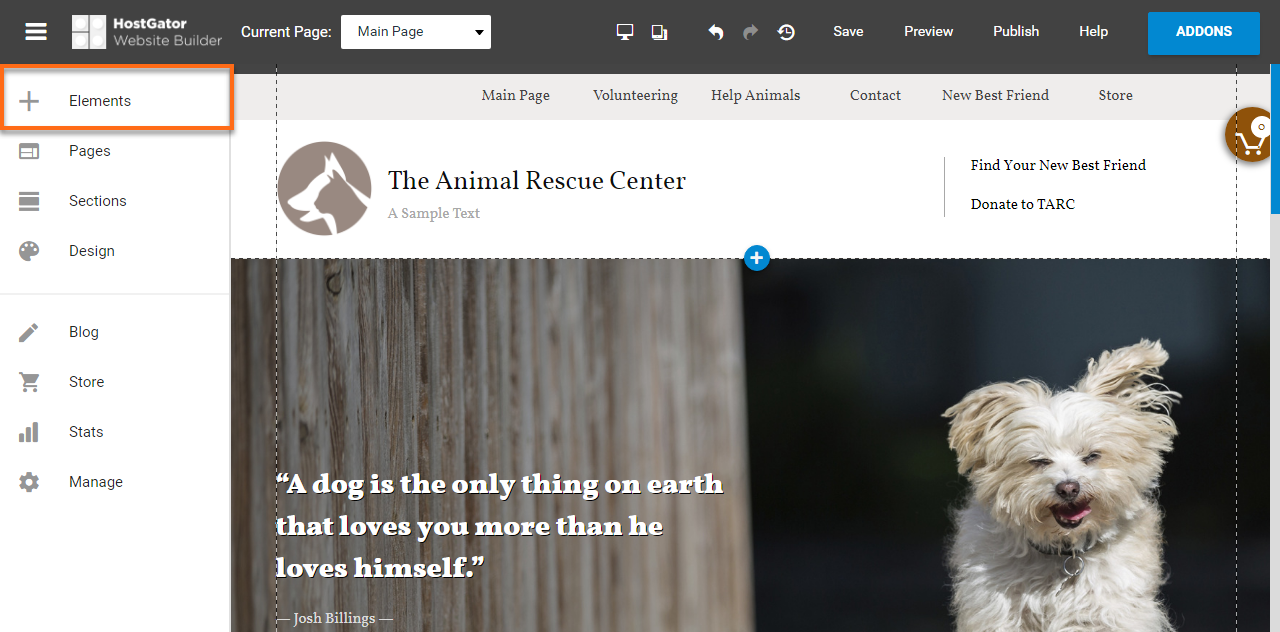Switch to mobile device view icon
Screen dimensions: 1280x632
click(x=659, y=32)
